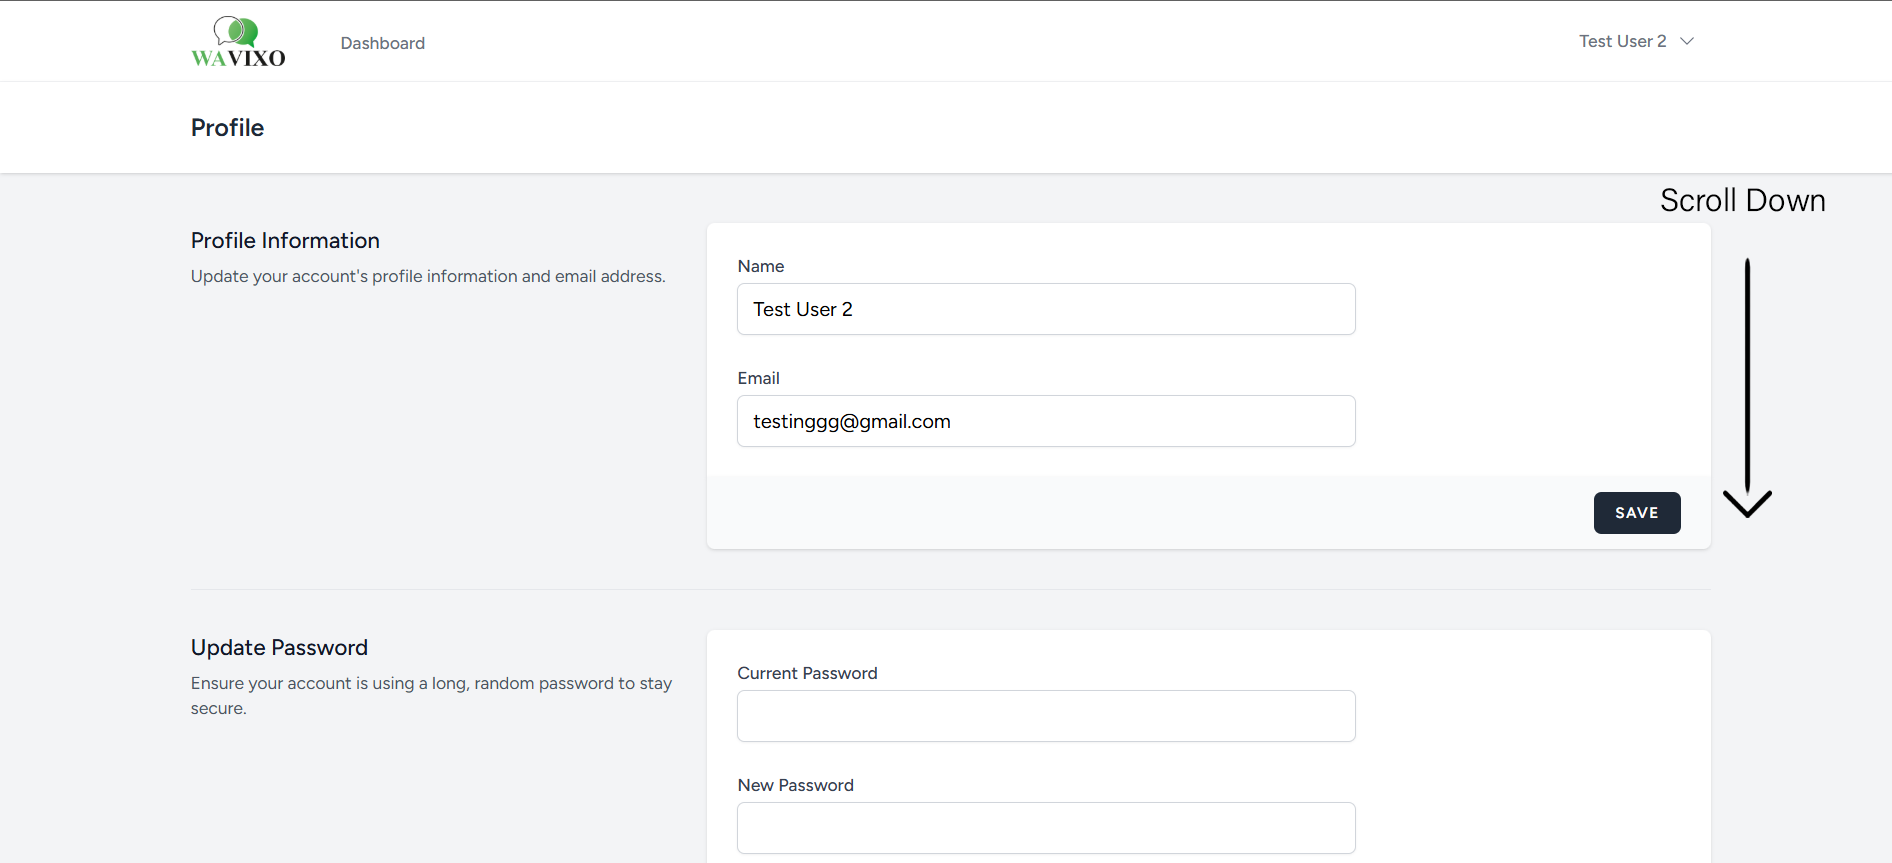Click the Update Password section heading

pyautogui.click(x=279, y=648)
